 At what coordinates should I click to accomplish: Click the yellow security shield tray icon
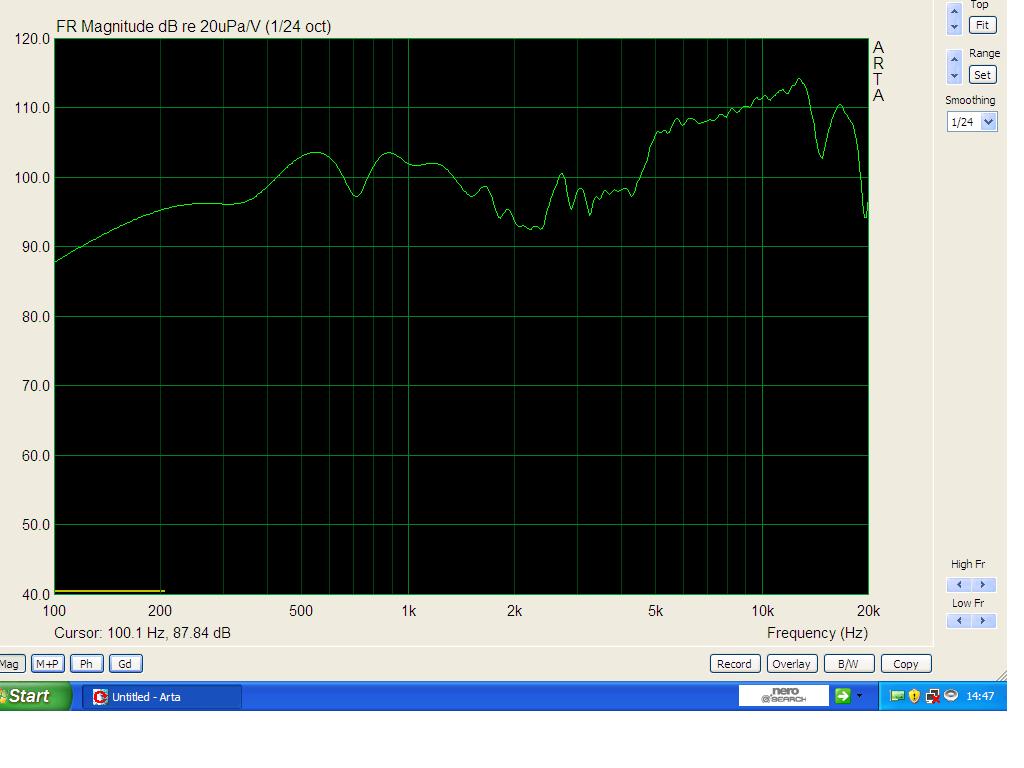(x=914, y=696)
